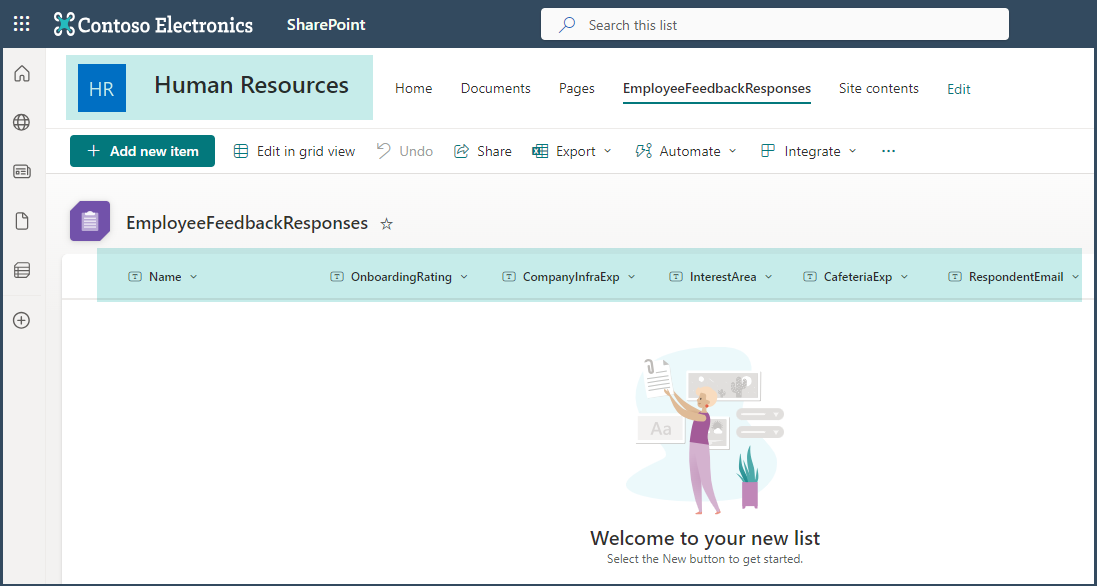Go to the Documents navigation tab

(495, 88)
